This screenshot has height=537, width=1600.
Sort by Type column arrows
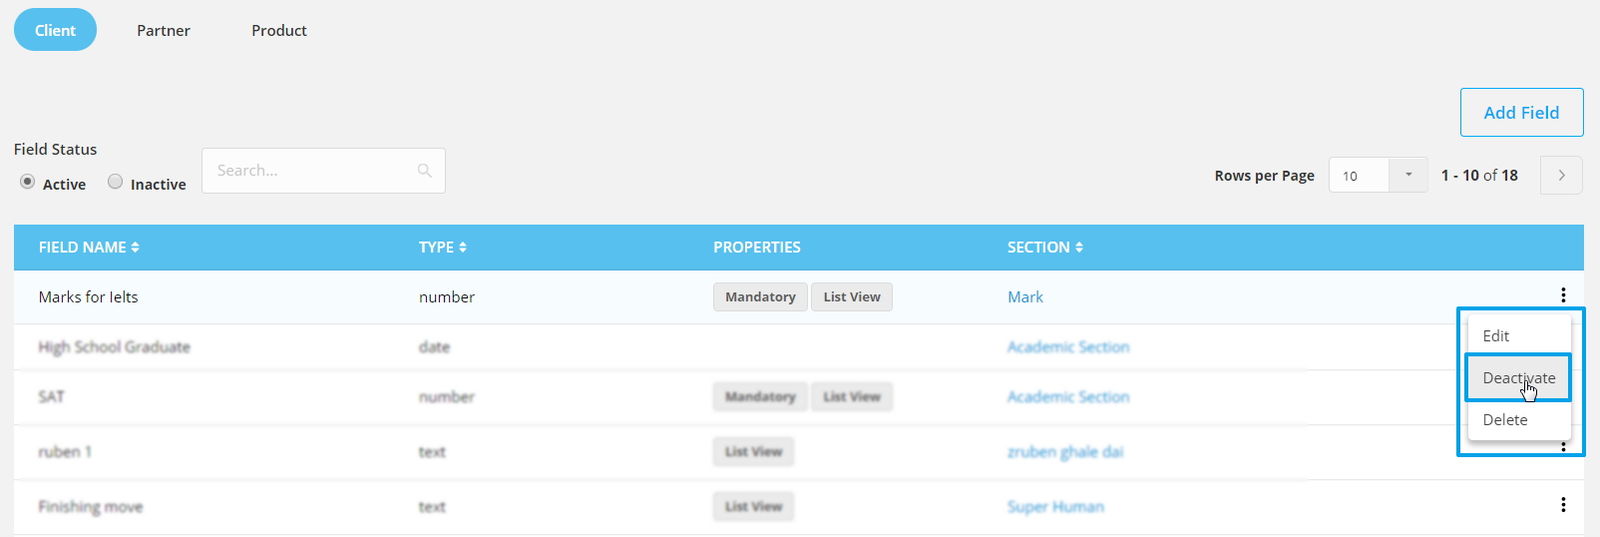point(462,247)
